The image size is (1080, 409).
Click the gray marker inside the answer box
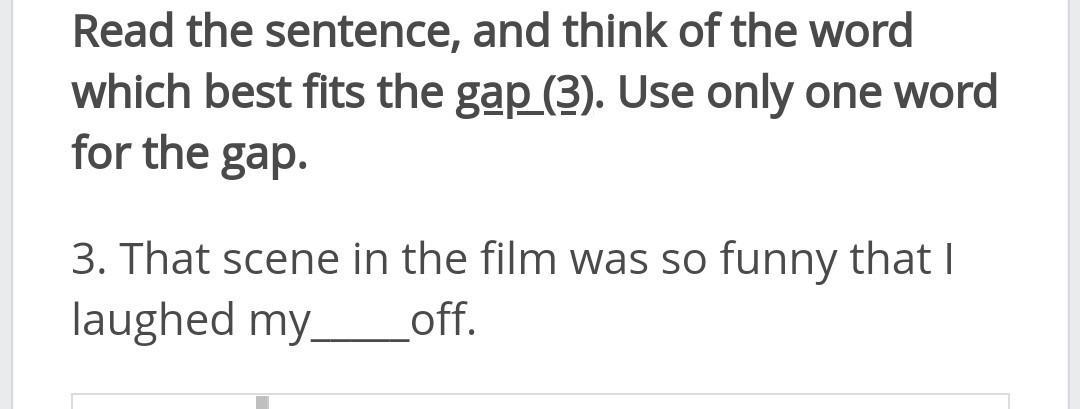point(262,402)
